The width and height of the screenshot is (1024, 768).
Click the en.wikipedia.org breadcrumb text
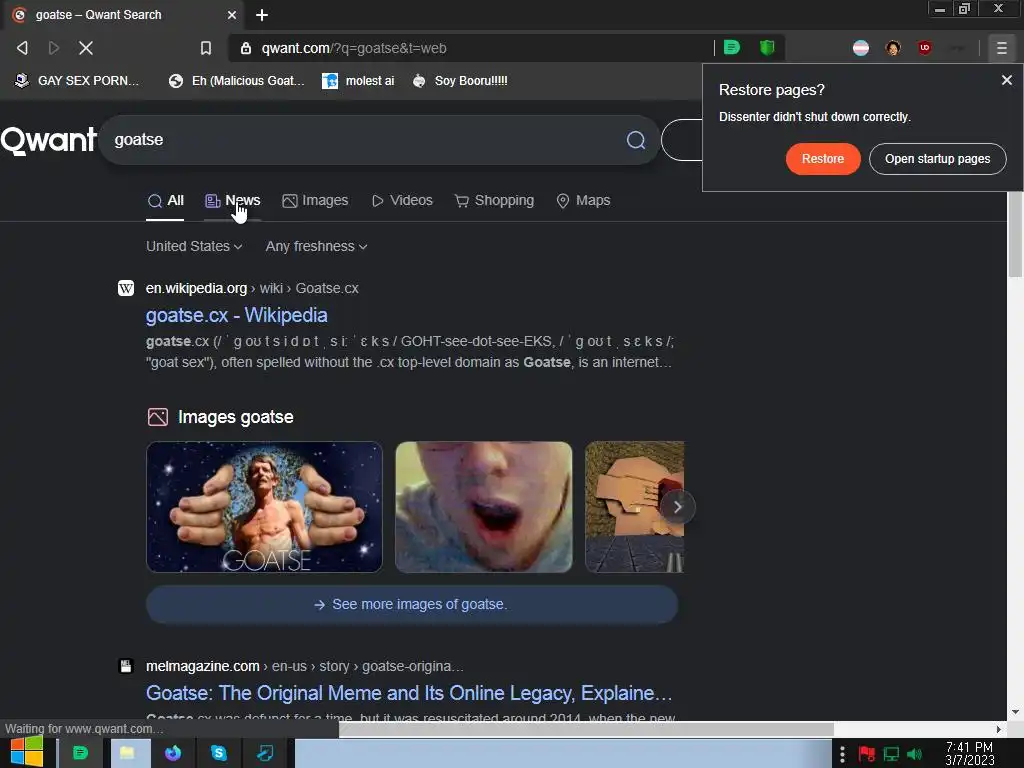pos(196,288)
